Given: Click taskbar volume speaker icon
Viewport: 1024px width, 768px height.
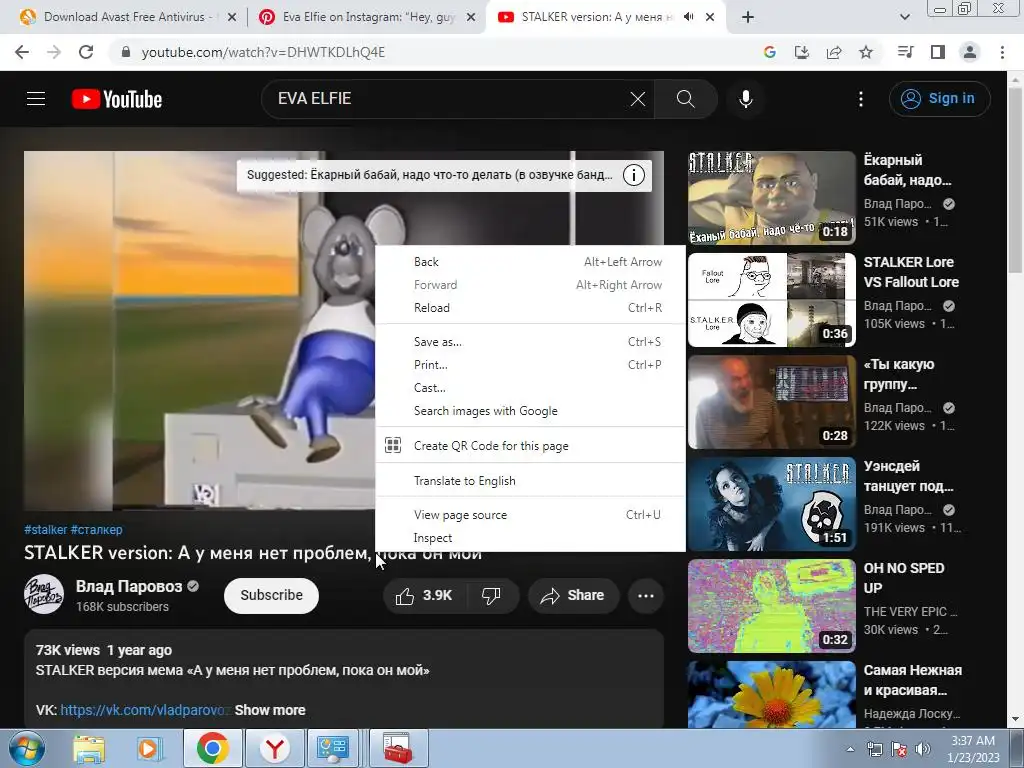Looking at the screenshot, I should (x=923, y=749).
